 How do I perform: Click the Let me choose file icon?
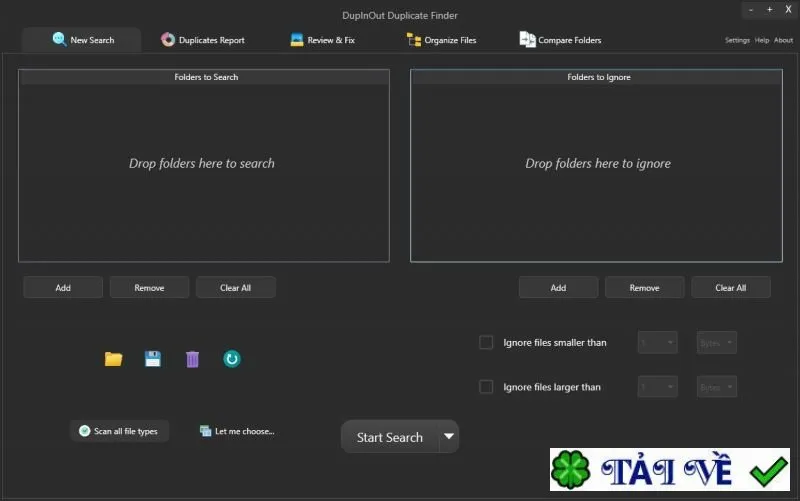click(x=206, y=431)
